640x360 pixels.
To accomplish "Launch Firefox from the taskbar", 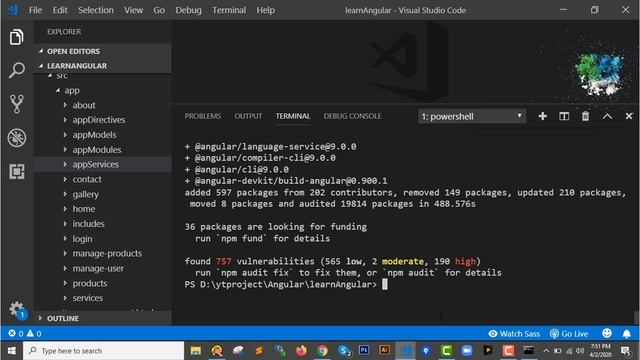I will pyautogui.click(x=301, y=350).
